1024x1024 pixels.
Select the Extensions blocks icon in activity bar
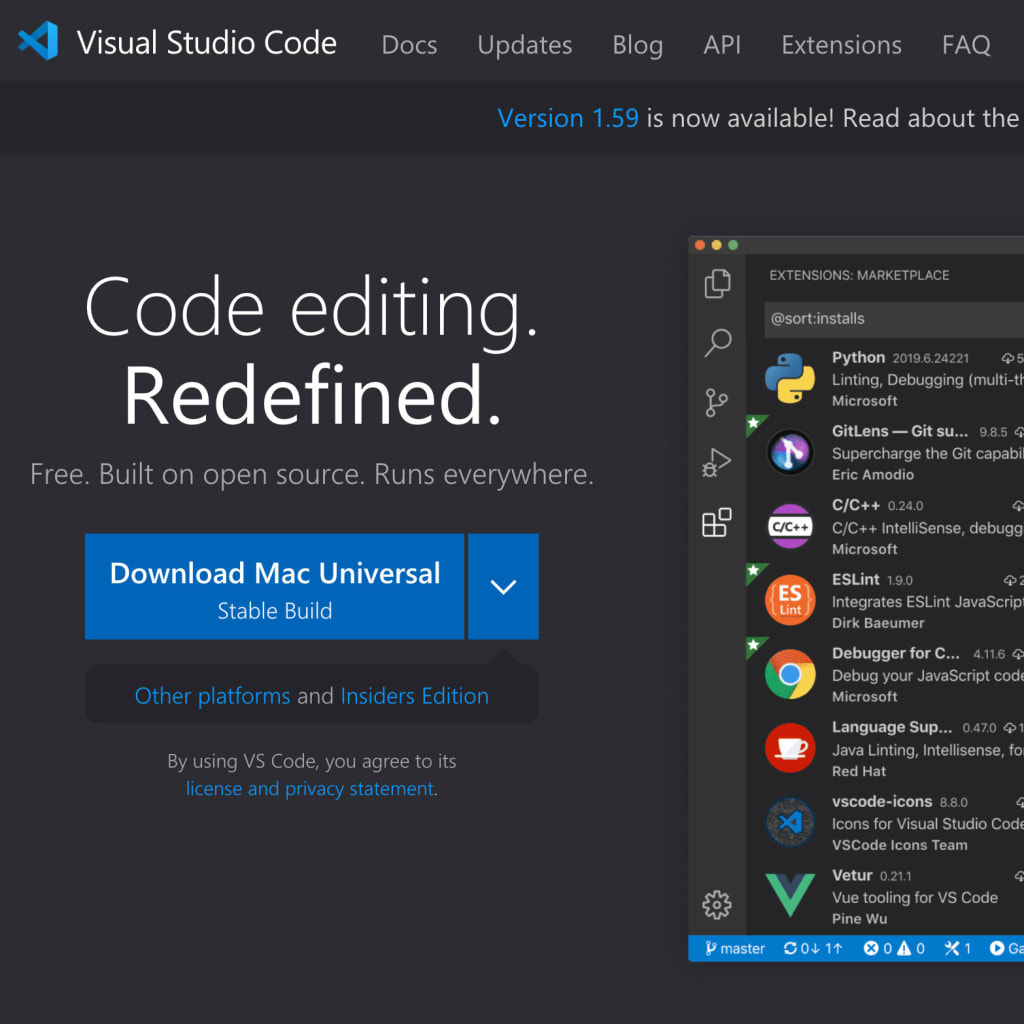click(716, 522)
